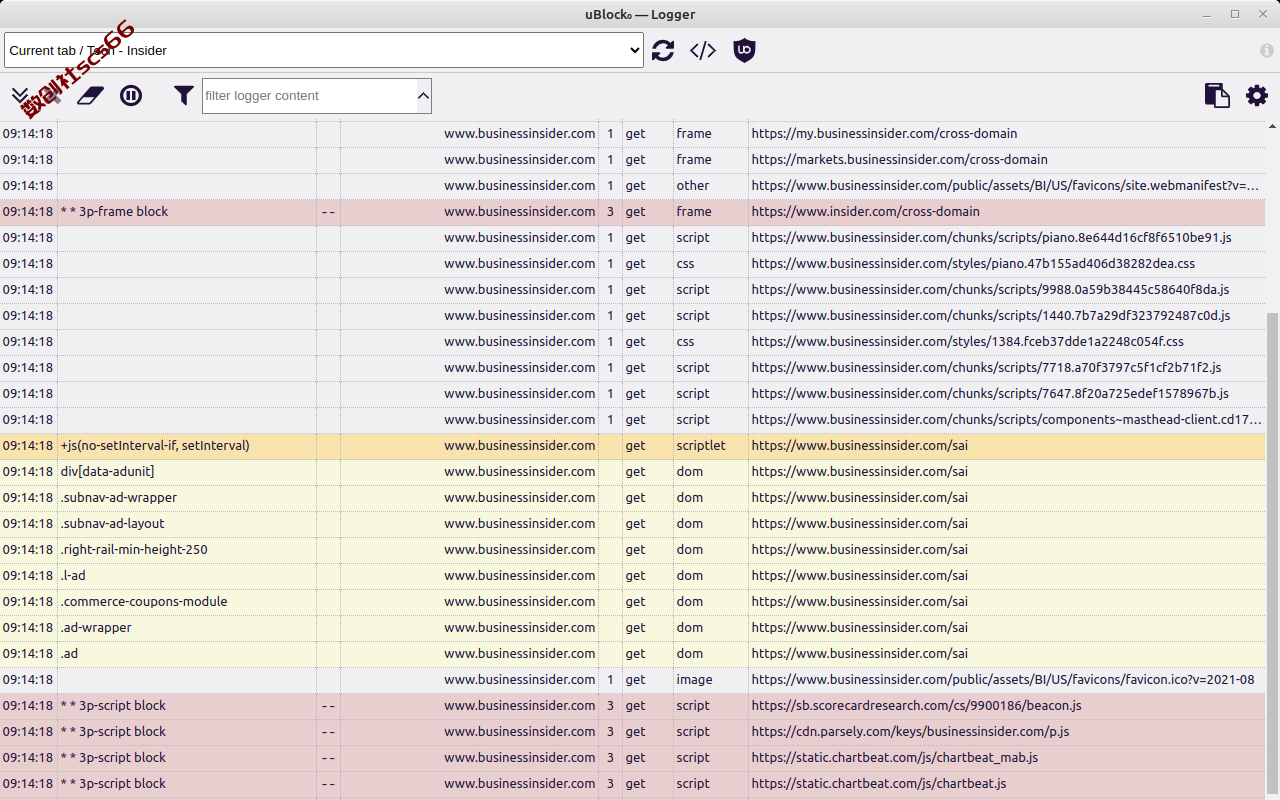This screenshot has height=800, width=1280.
Task: Reload the tab content with refresh icon
Action: coord(663,51)
